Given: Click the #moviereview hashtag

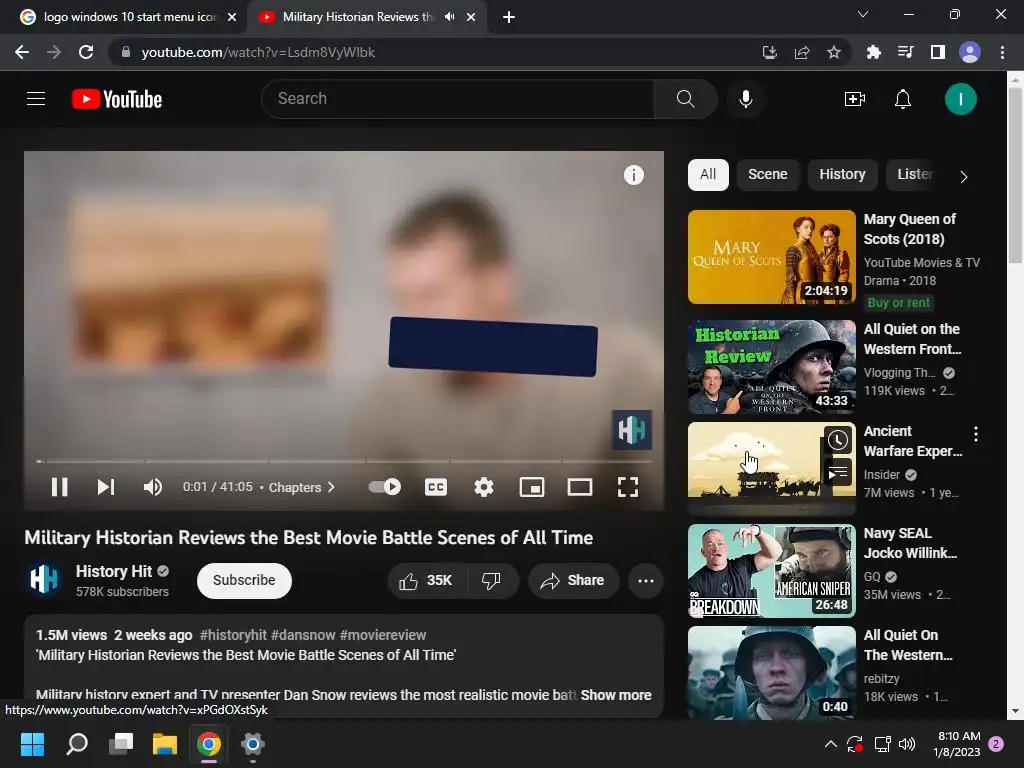Looking at the screenshot, I should (x=383, y=635).
